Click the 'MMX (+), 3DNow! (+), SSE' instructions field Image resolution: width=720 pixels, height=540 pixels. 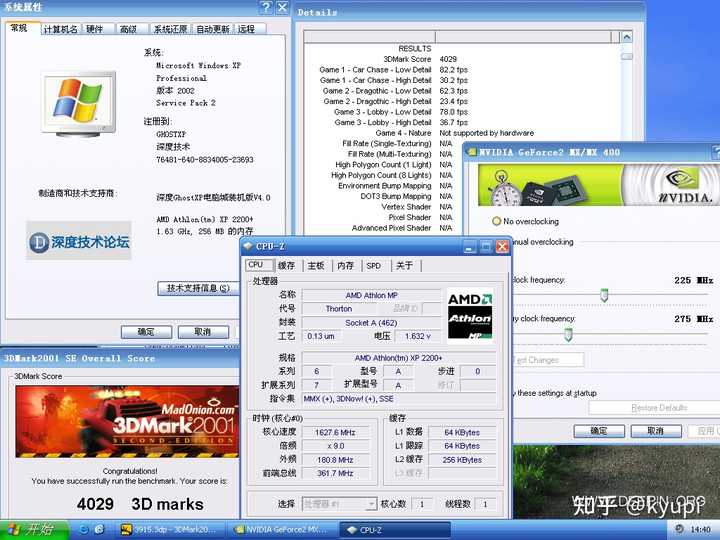click(399, 399)
